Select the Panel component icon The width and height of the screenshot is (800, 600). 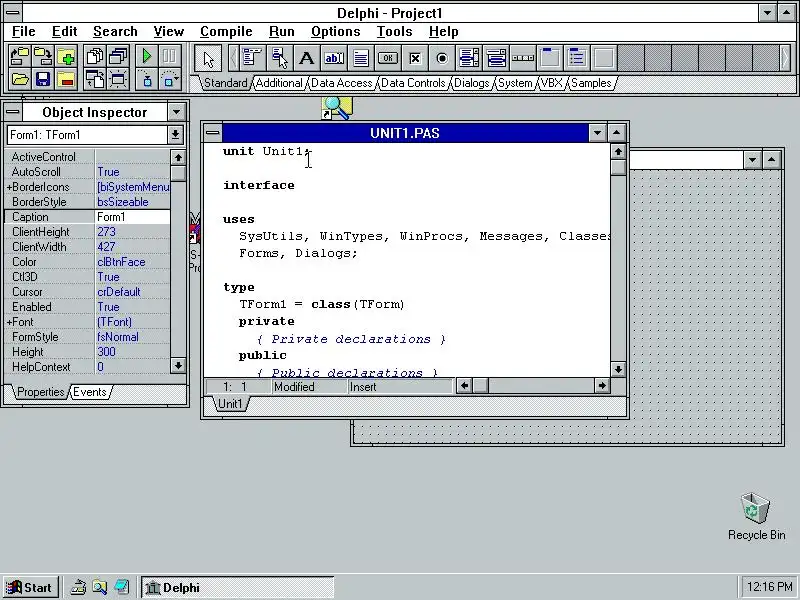(x=604, y=58)
